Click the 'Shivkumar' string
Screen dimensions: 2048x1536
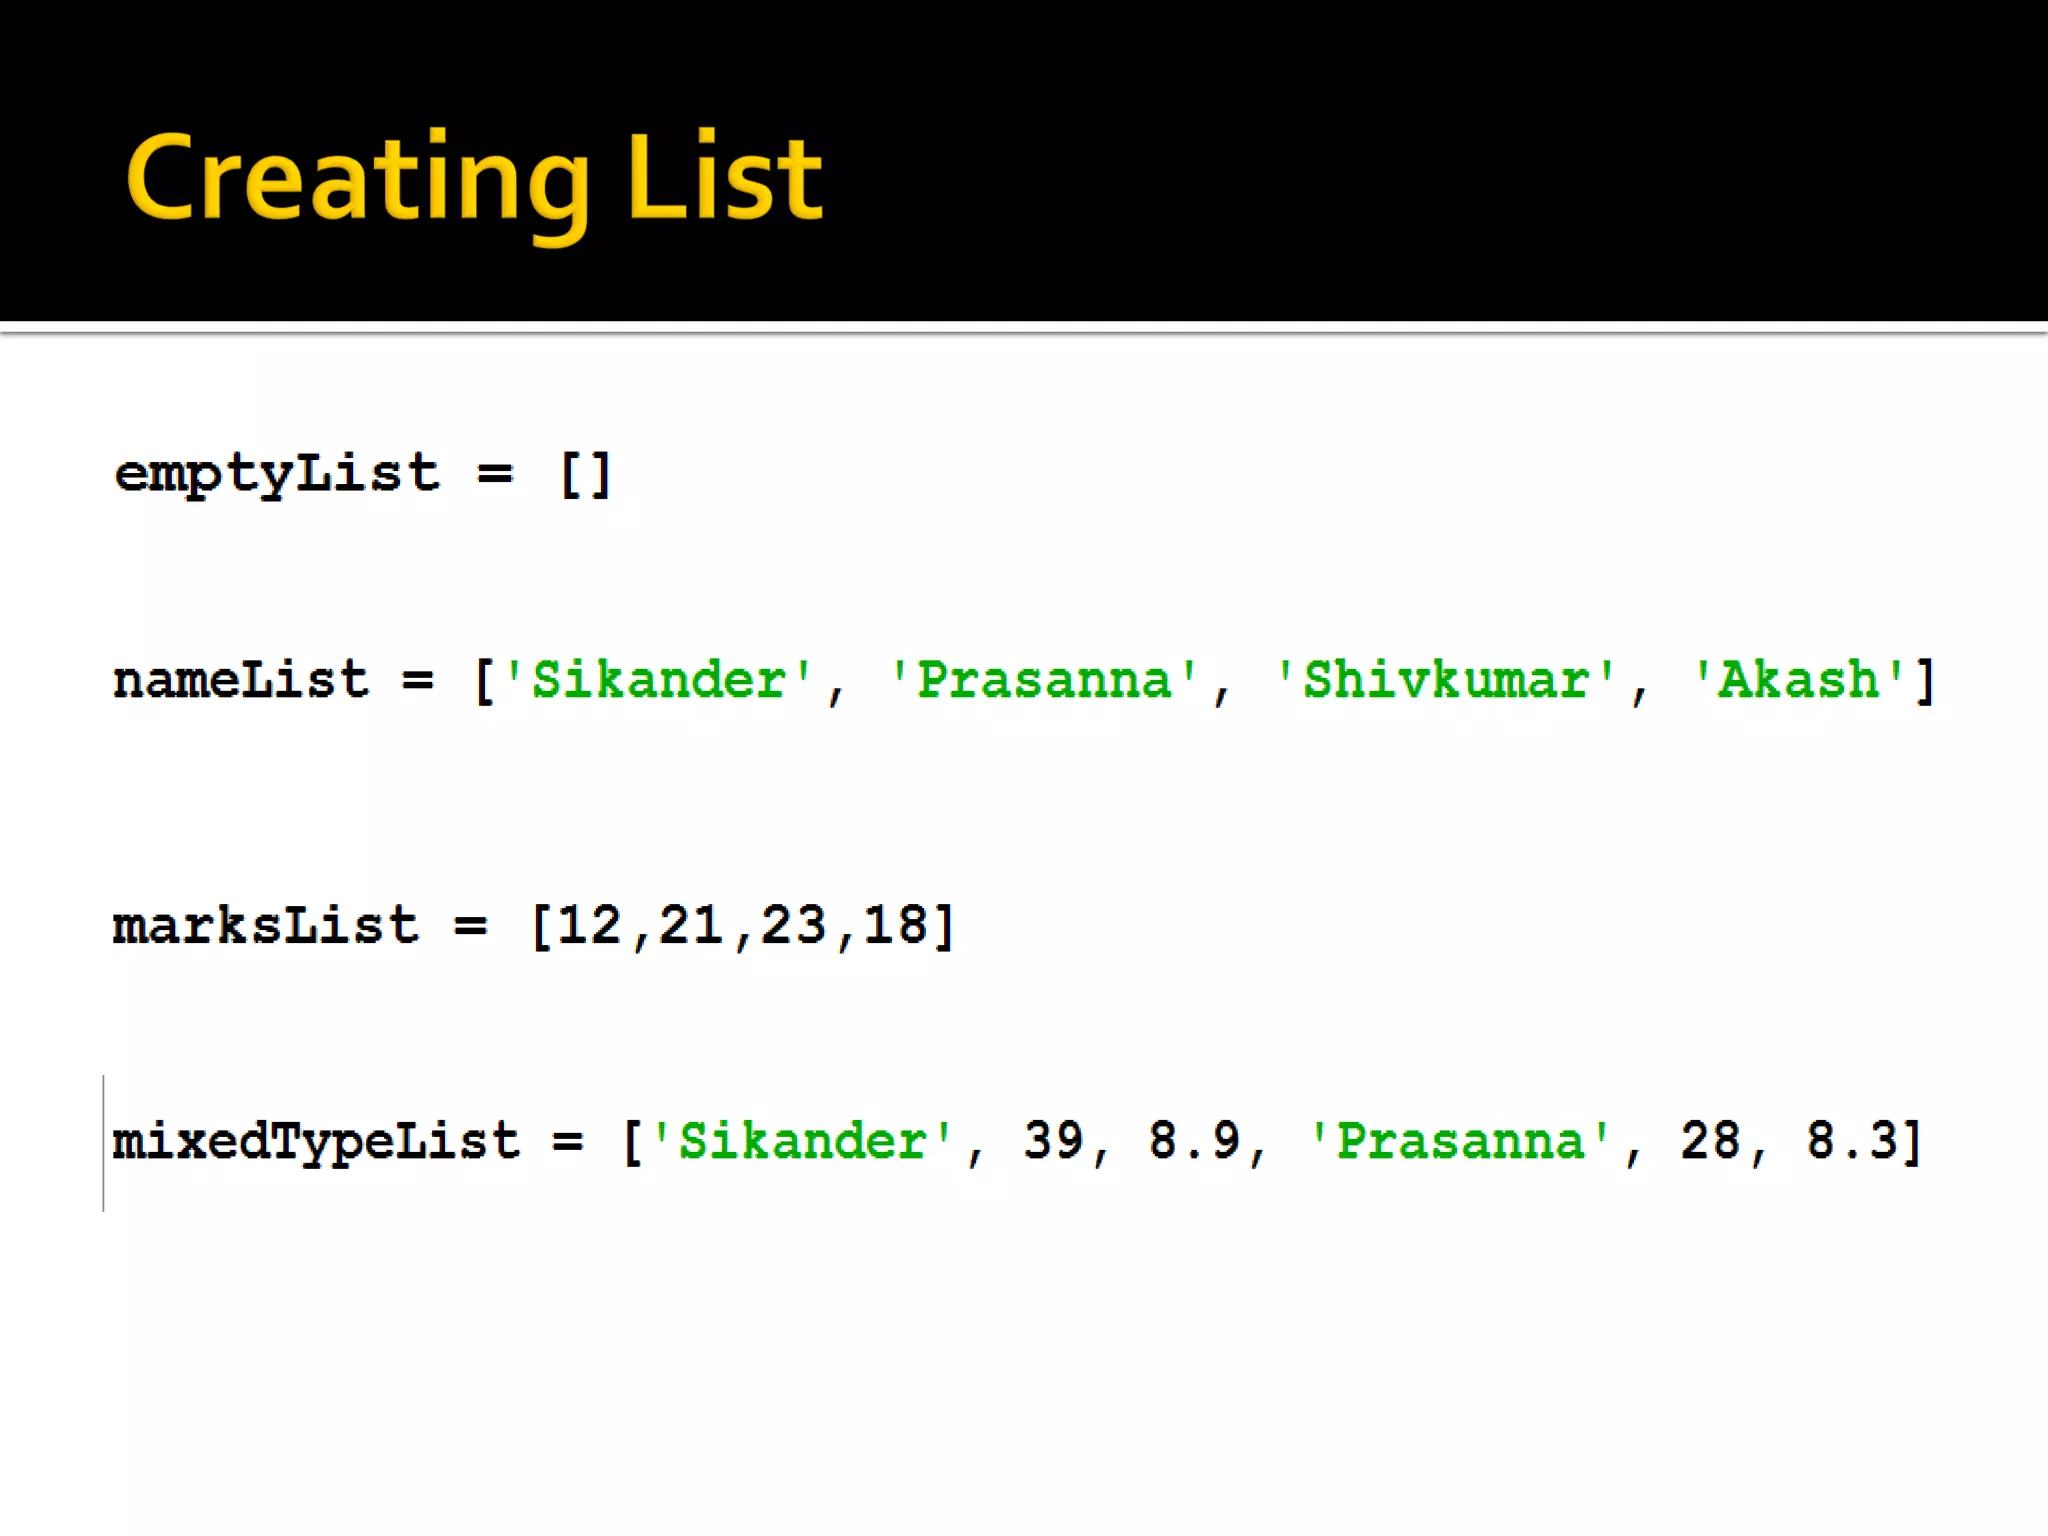click(1446, 680)
